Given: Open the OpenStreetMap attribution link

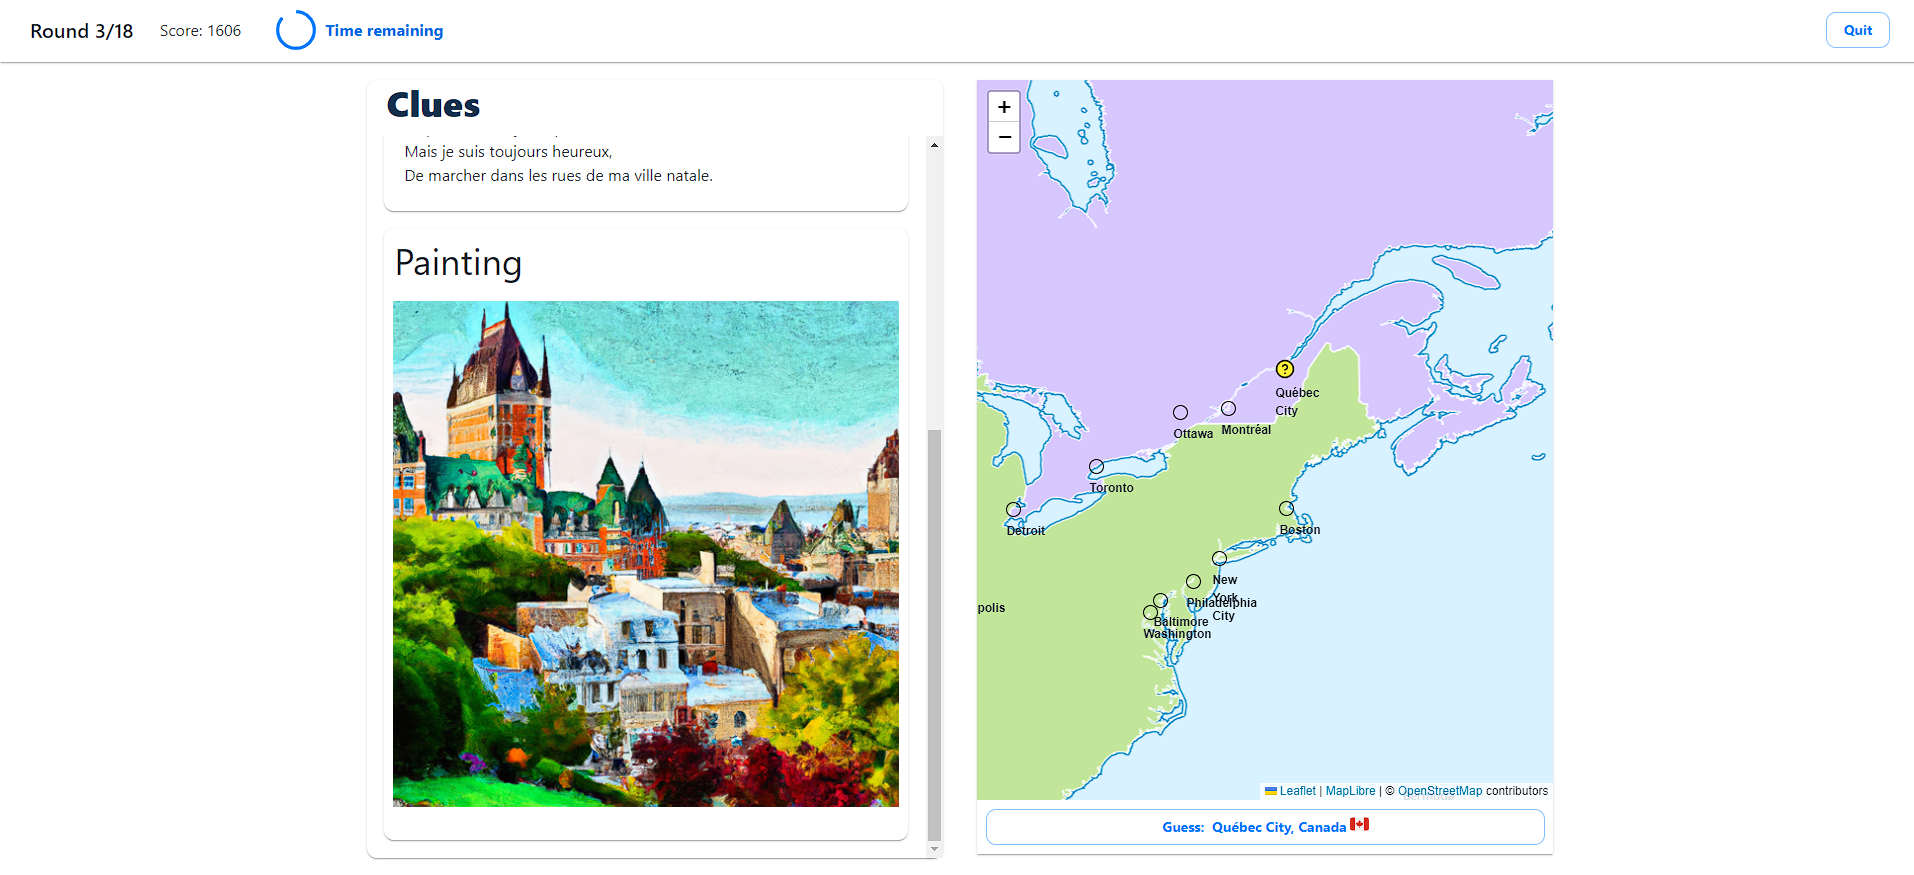Looking at the screenshot, I should click(1440, 791).
